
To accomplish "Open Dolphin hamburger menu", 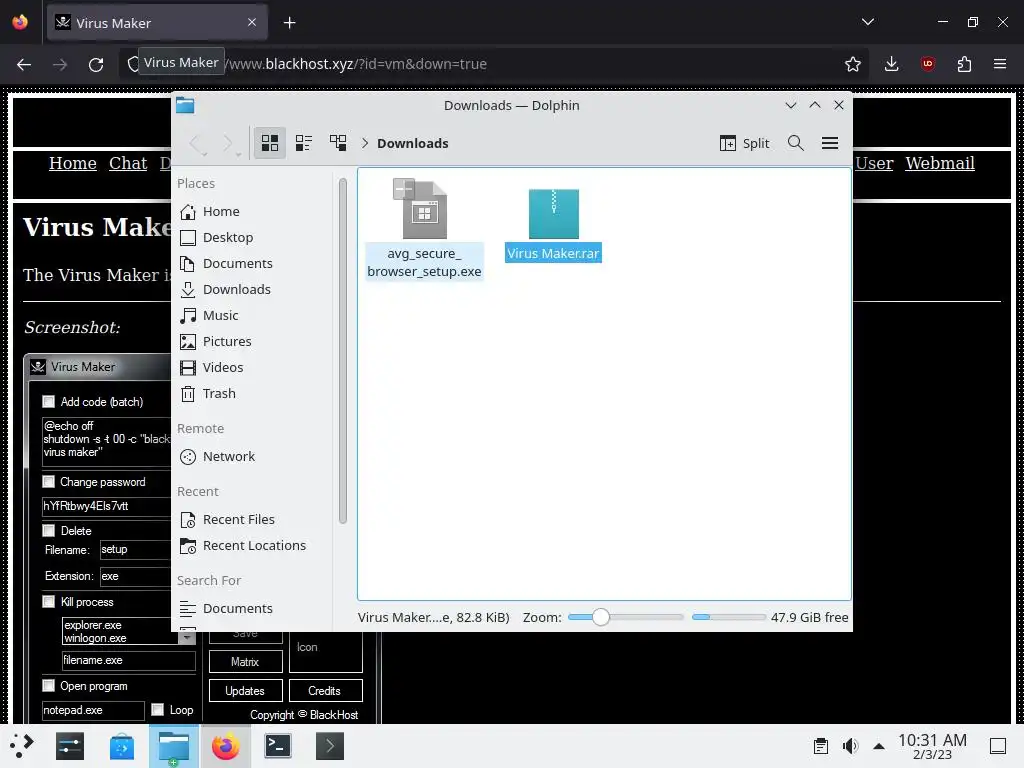I will click(830, 143).
